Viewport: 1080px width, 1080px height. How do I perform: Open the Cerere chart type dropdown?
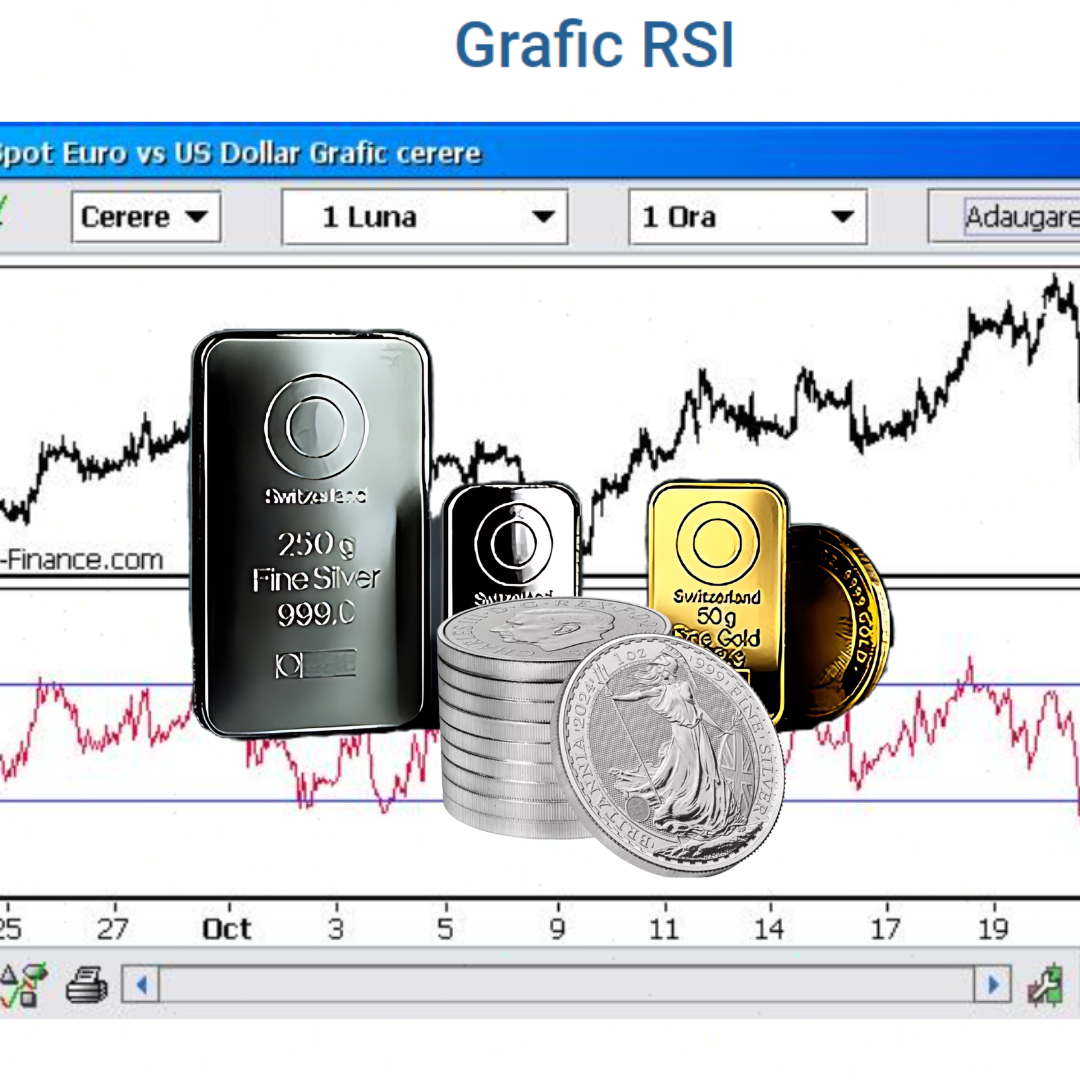[x=146, y=217]
